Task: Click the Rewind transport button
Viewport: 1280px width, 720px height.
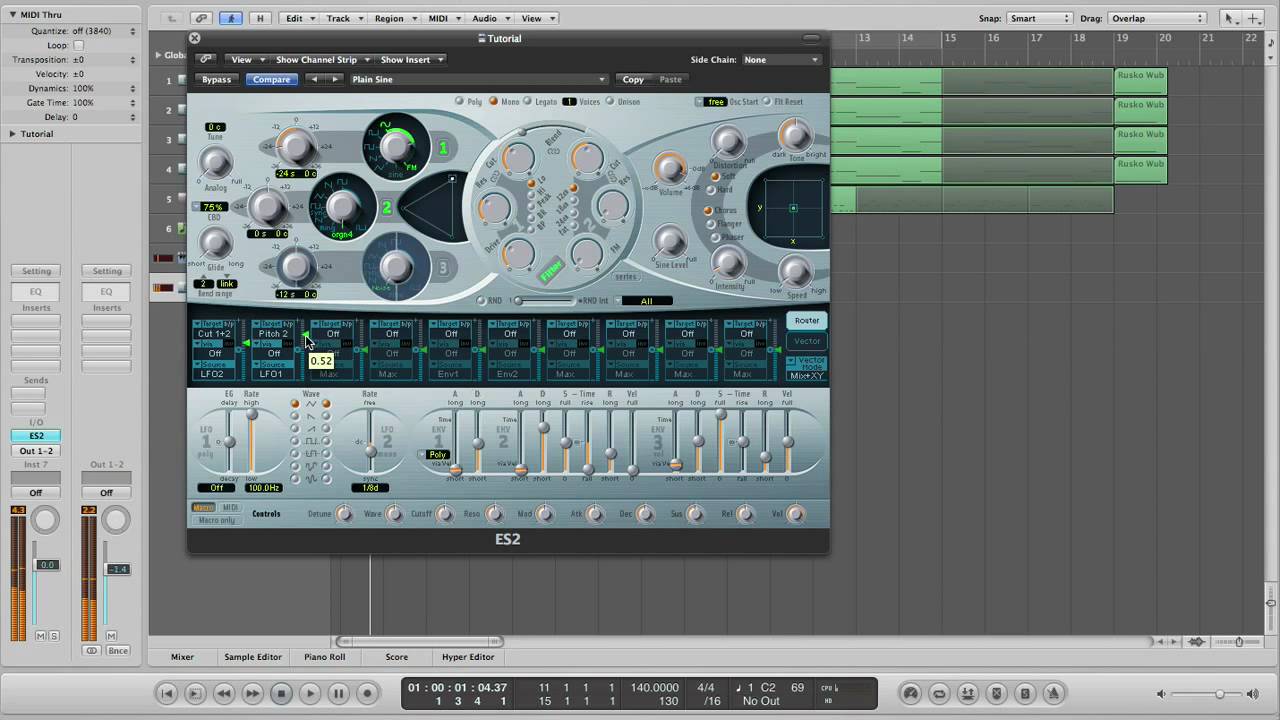Action: pos(224,693)
